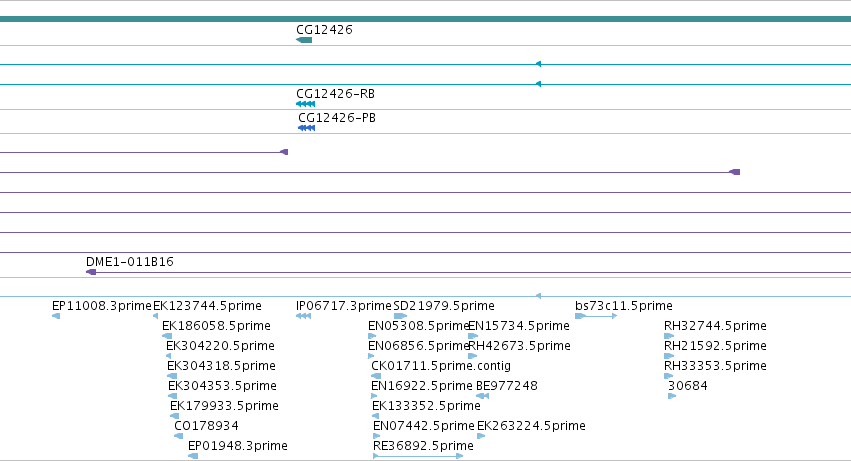Select the thick teal chromosome bar
851x461 pixels.
point(426,19)
